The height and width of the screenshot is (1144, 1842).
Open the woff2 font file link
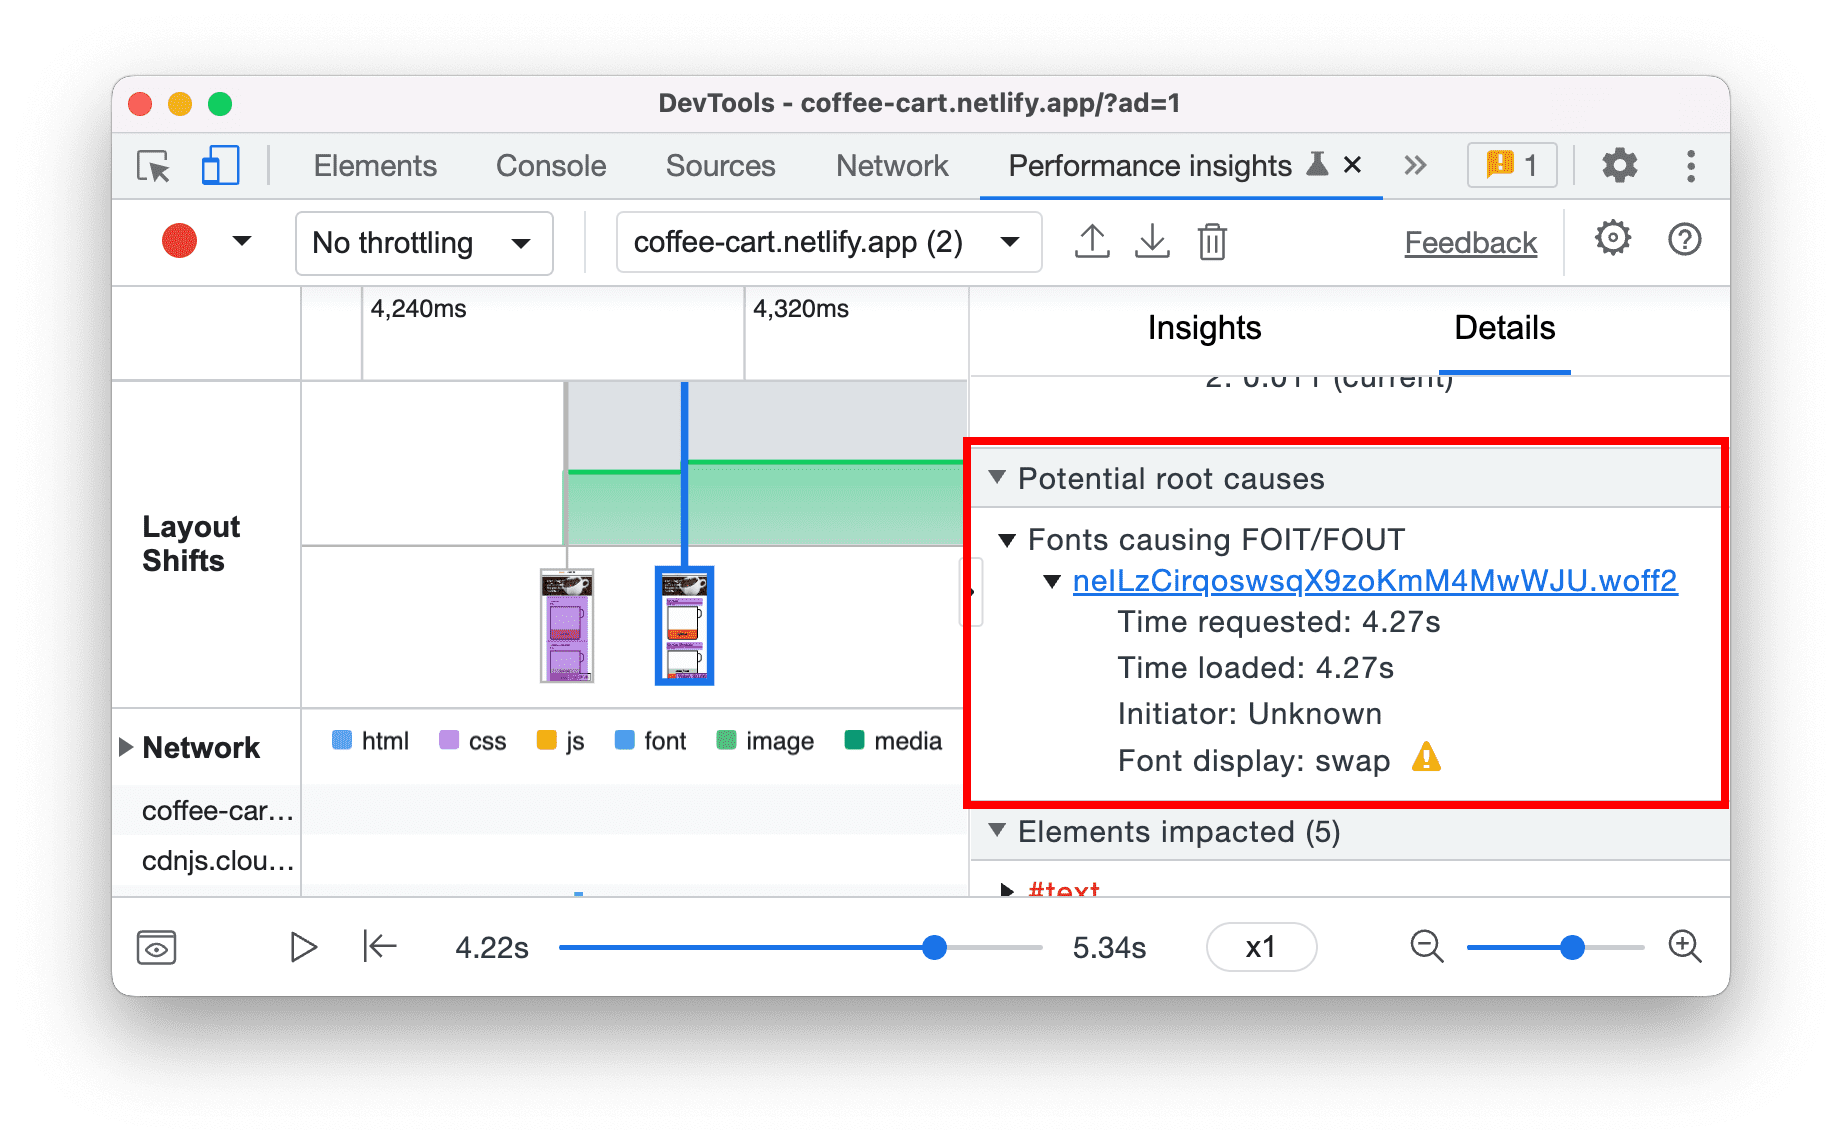1374,580
